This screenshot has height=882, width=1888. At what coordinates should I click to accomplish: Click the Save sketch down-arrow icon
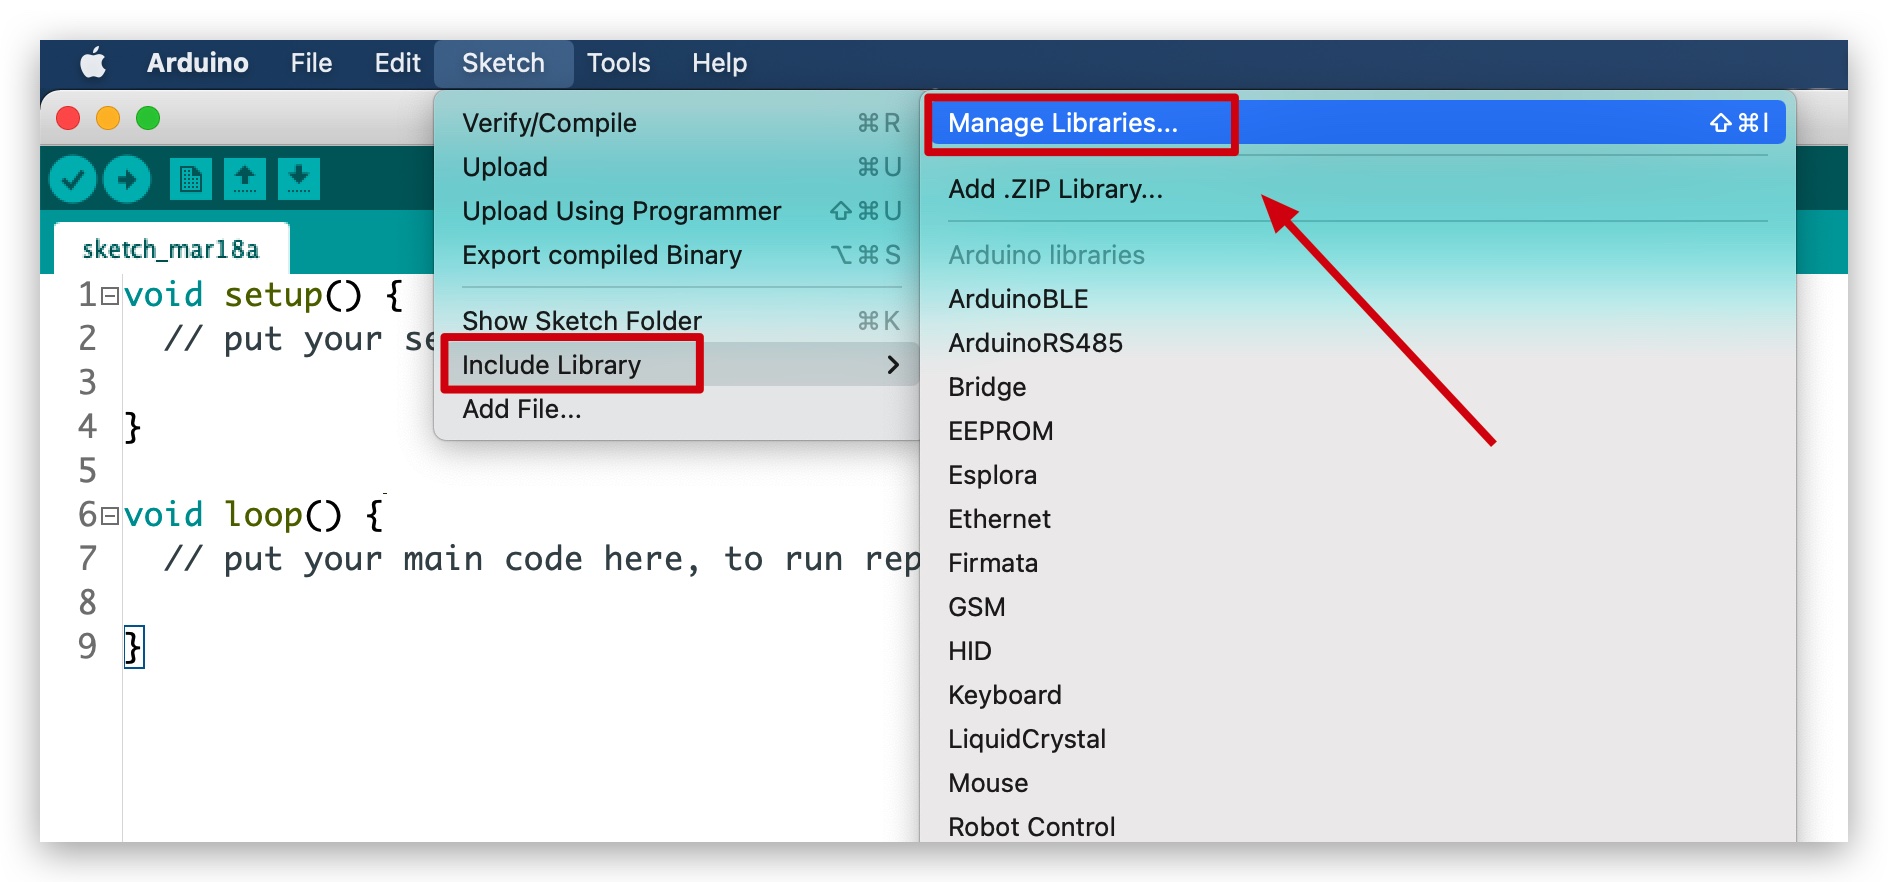pyautogui.click(x=298, y=179)
